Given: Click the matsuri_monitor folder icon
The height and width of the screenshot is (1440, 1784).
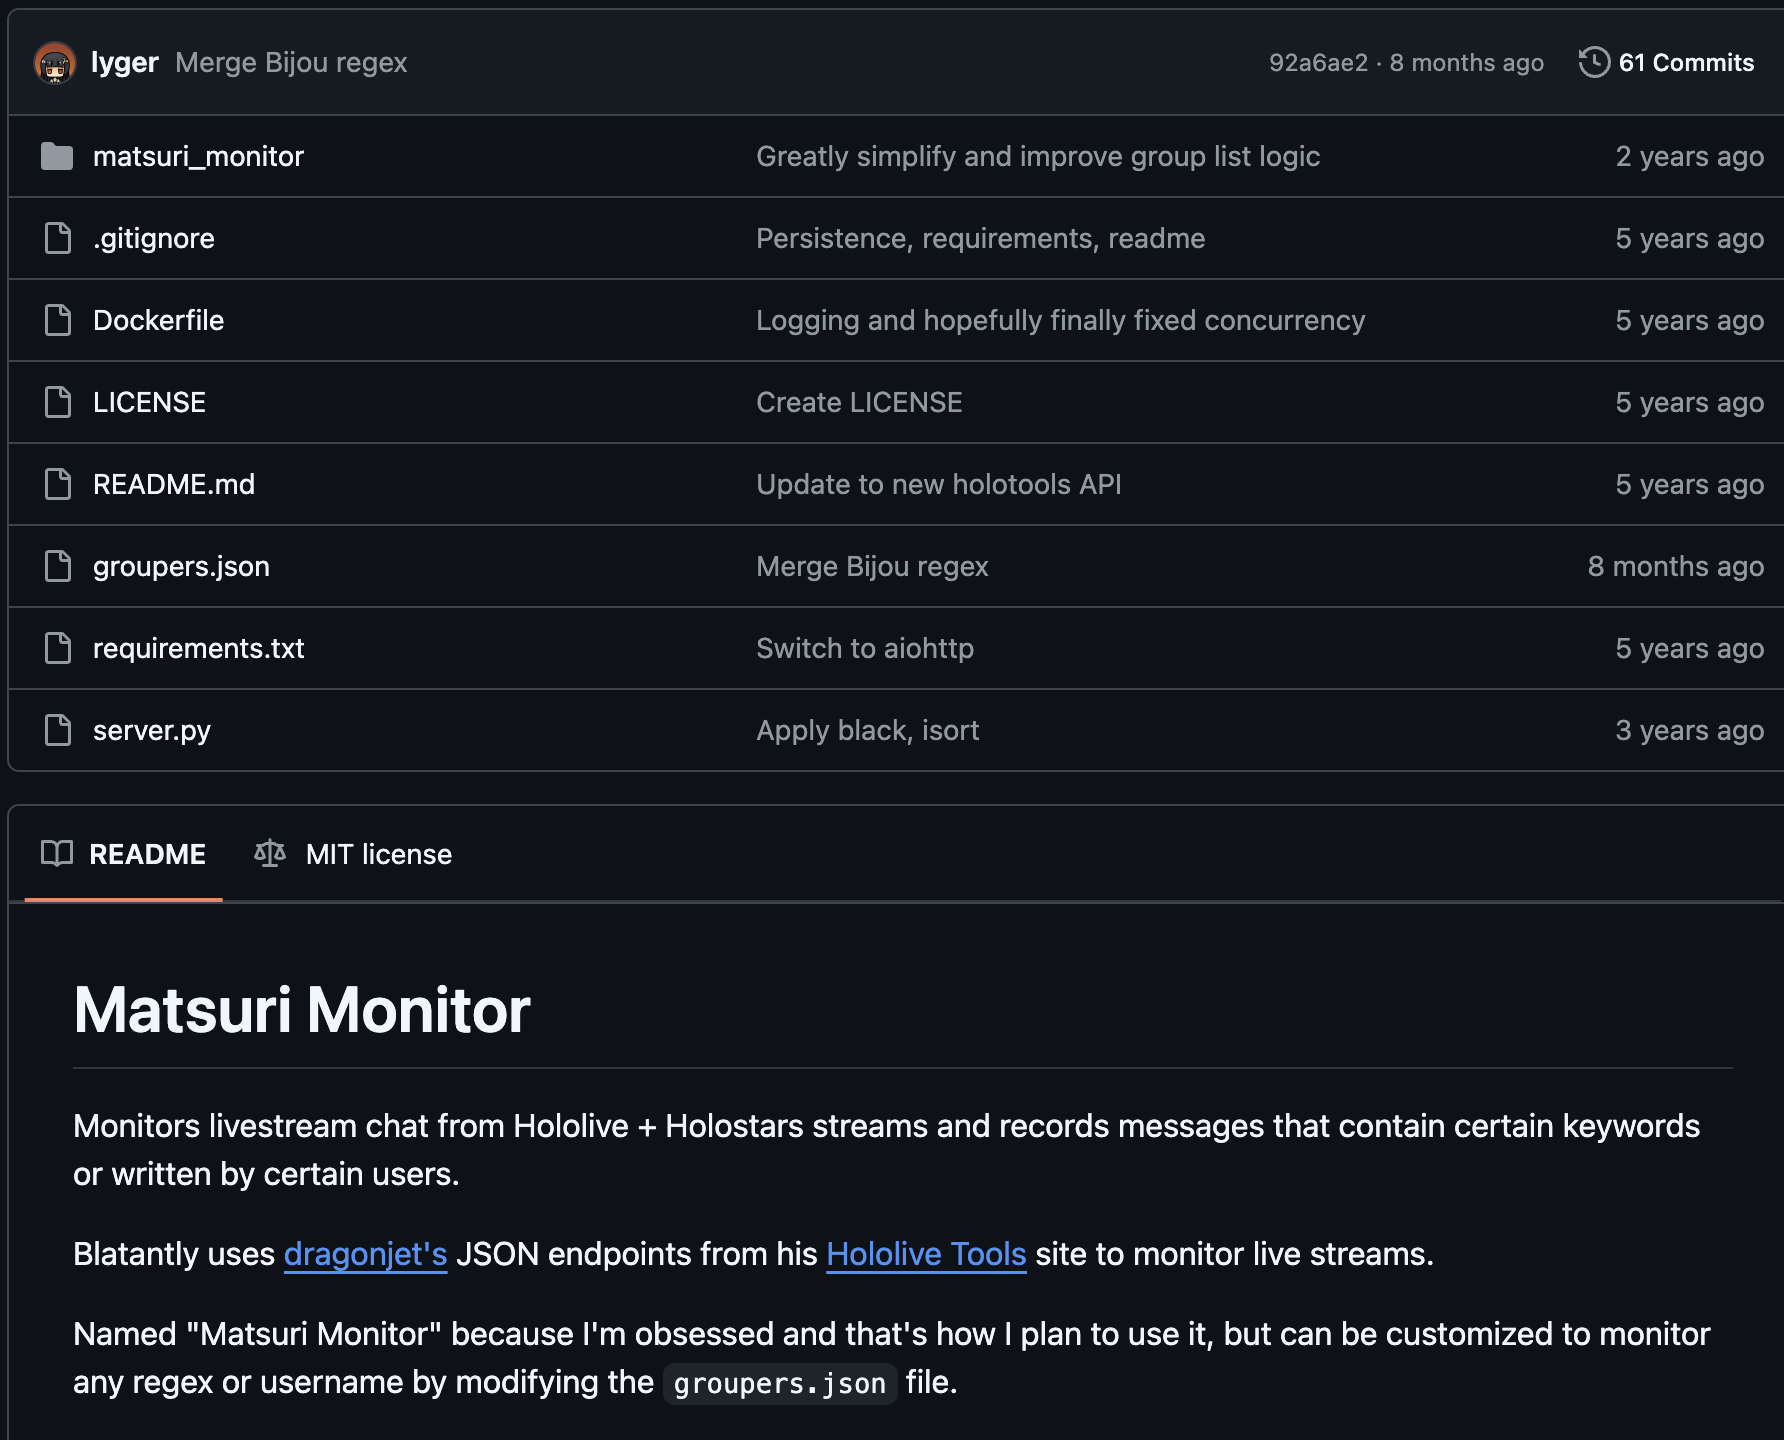Looking at the screenshot, I should 57,157.
